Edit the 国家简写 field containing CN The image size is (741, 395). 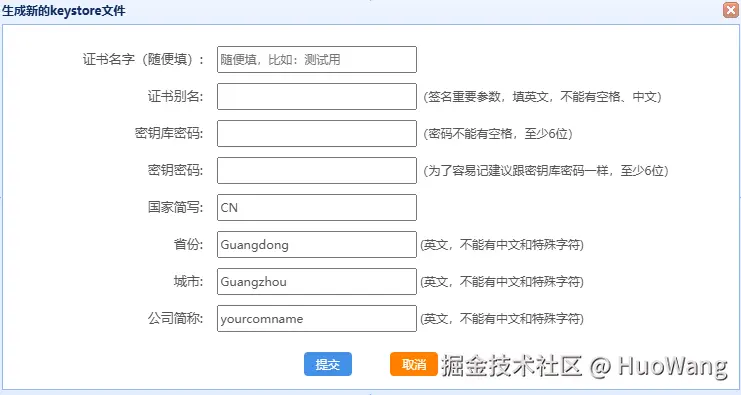[x=317, y=207]
